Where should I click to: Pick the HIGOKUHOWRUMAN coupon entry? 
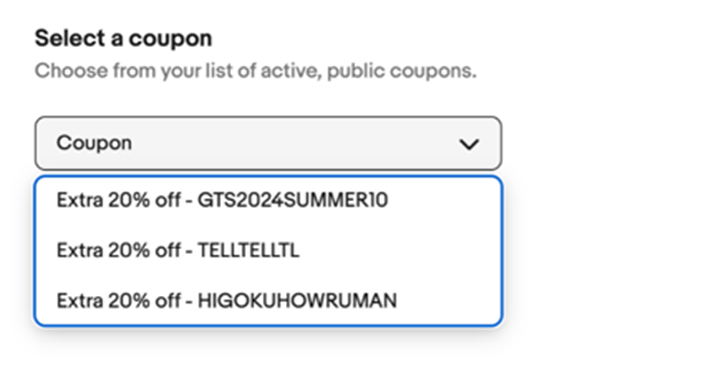[268, 301]
